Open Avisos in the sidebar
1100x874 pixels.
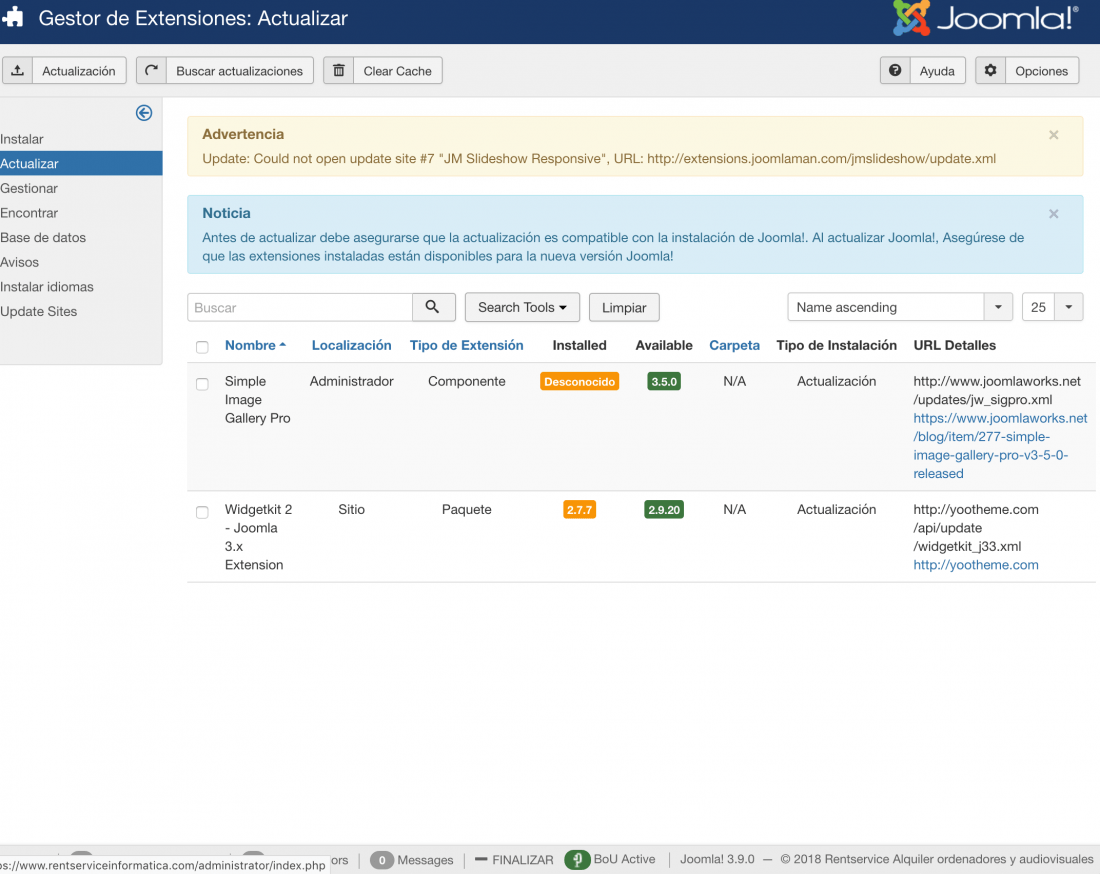click(79, 262)
